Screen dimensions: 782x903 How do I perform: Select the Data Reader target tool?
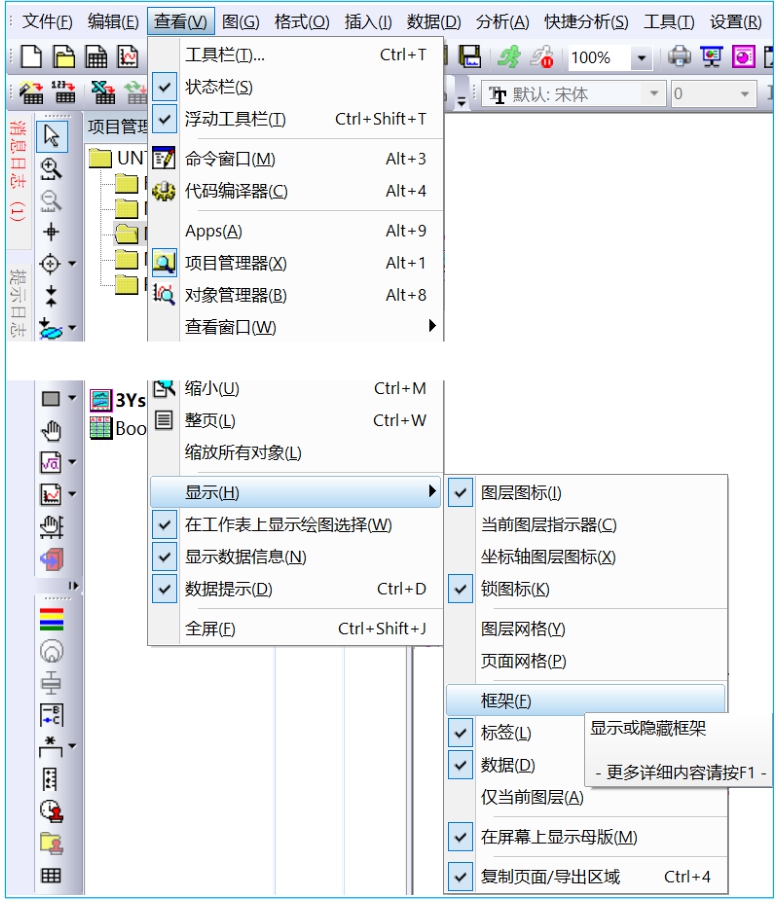50,264
